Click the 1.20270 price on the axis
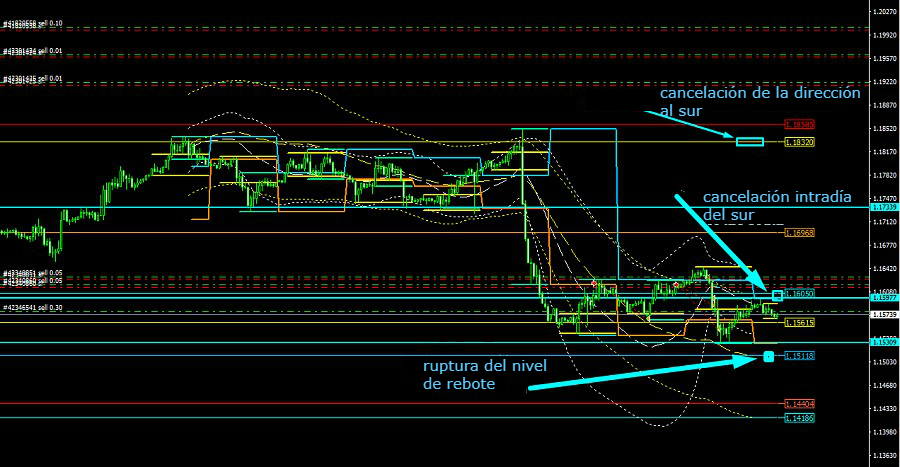 883,12
